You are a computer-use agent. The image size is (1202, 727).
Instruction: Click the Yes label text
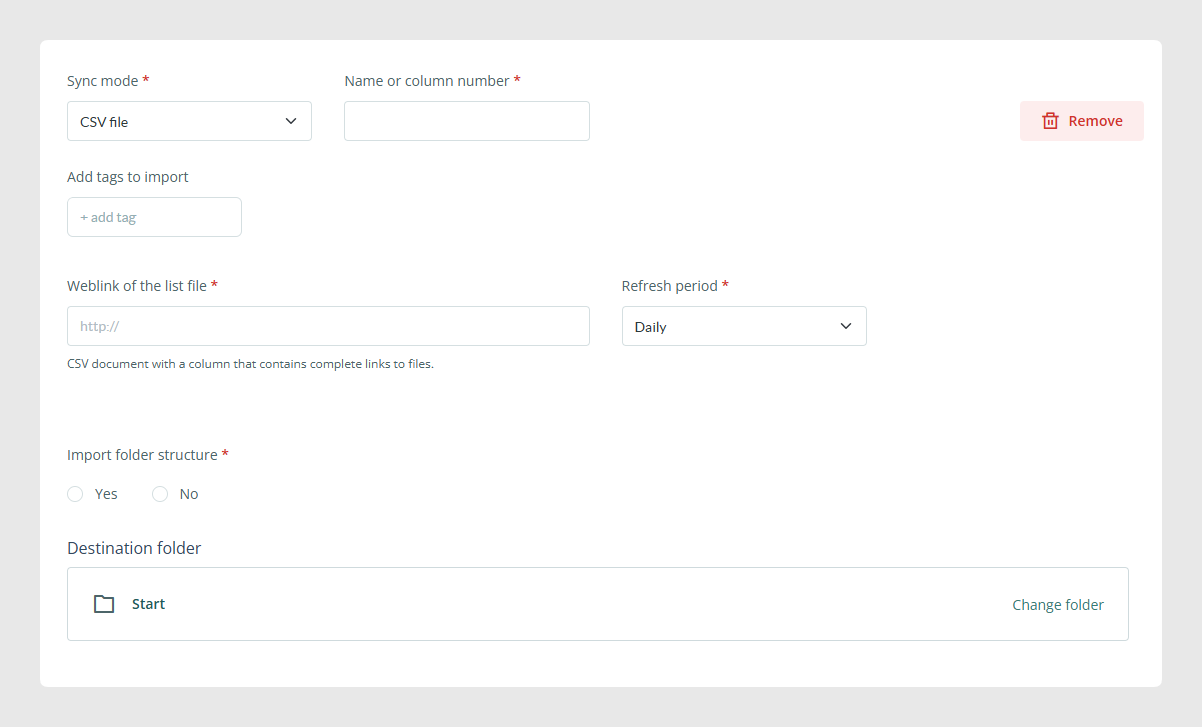(x=106, y=494)
